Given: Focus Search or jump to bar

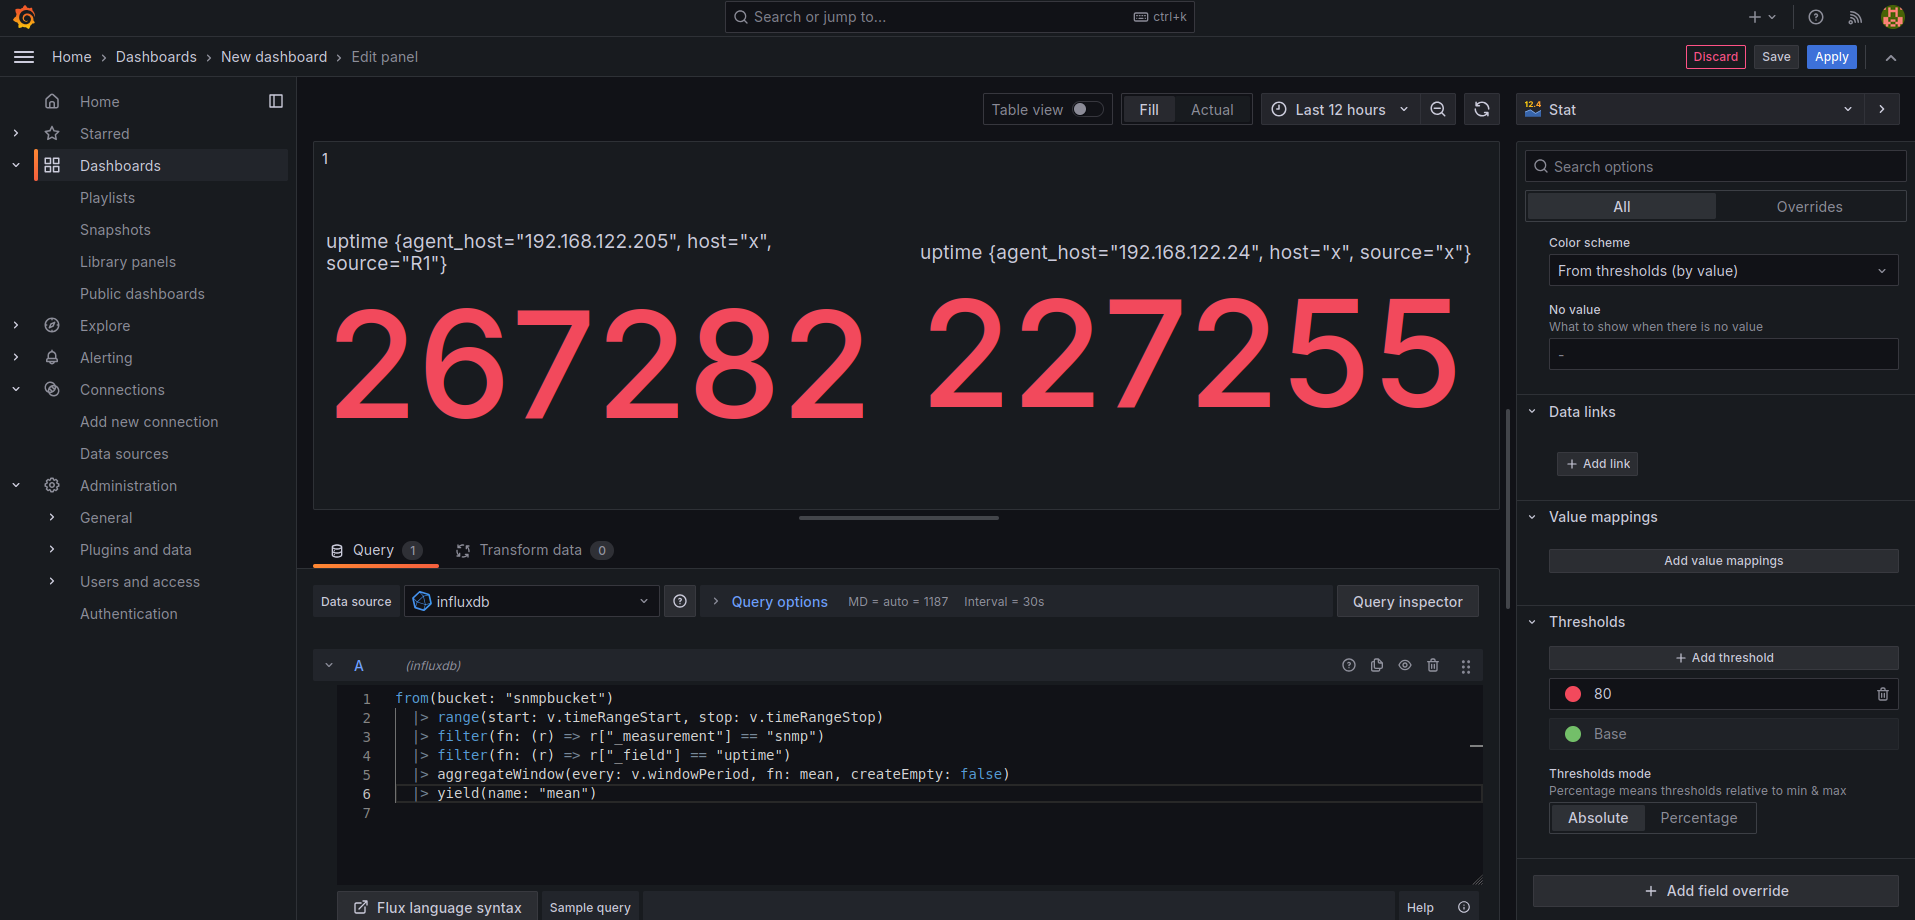Looking at the screenshot, I should (959, 17).
